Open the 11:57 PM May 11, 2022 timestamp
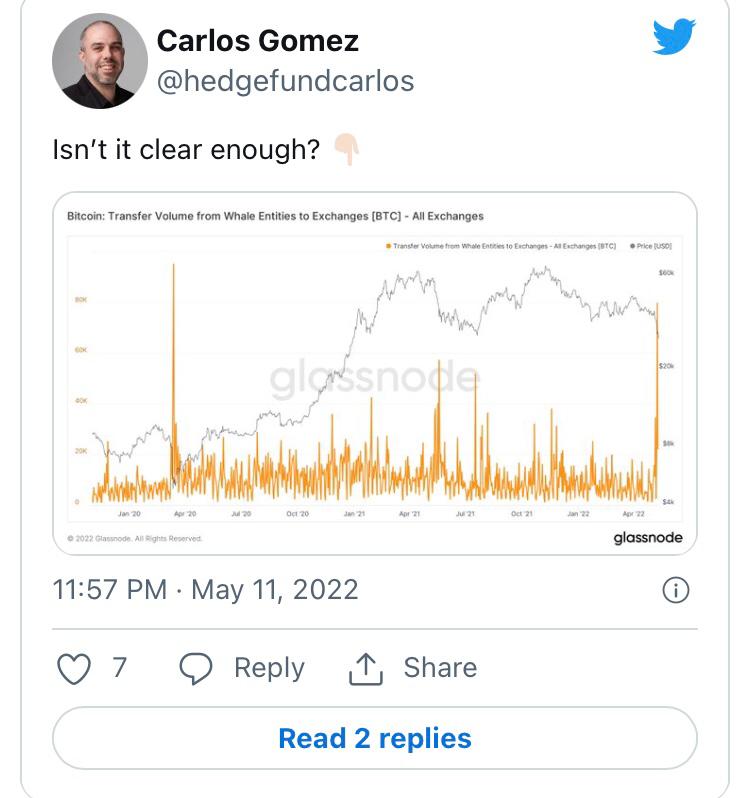The width and height of the screenshot is (750, 798). click(205, 589)
